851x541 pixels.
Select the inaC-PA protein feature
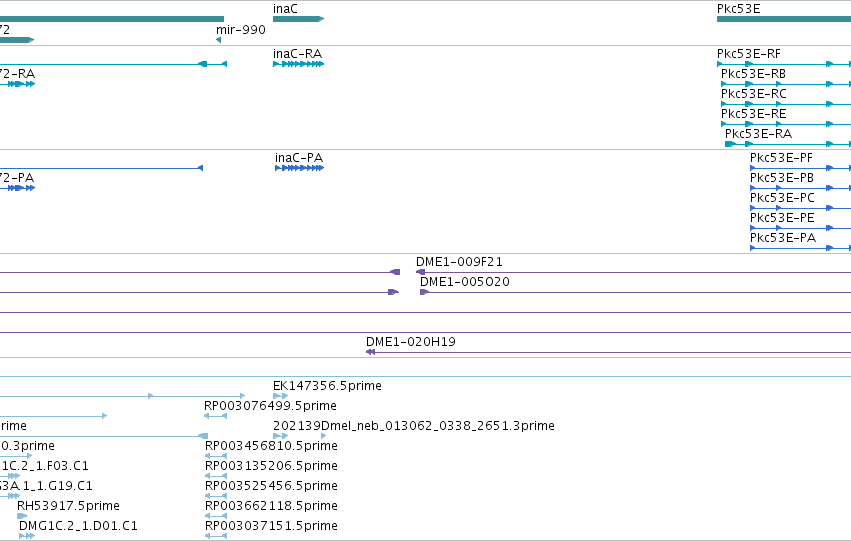point(300,168)
